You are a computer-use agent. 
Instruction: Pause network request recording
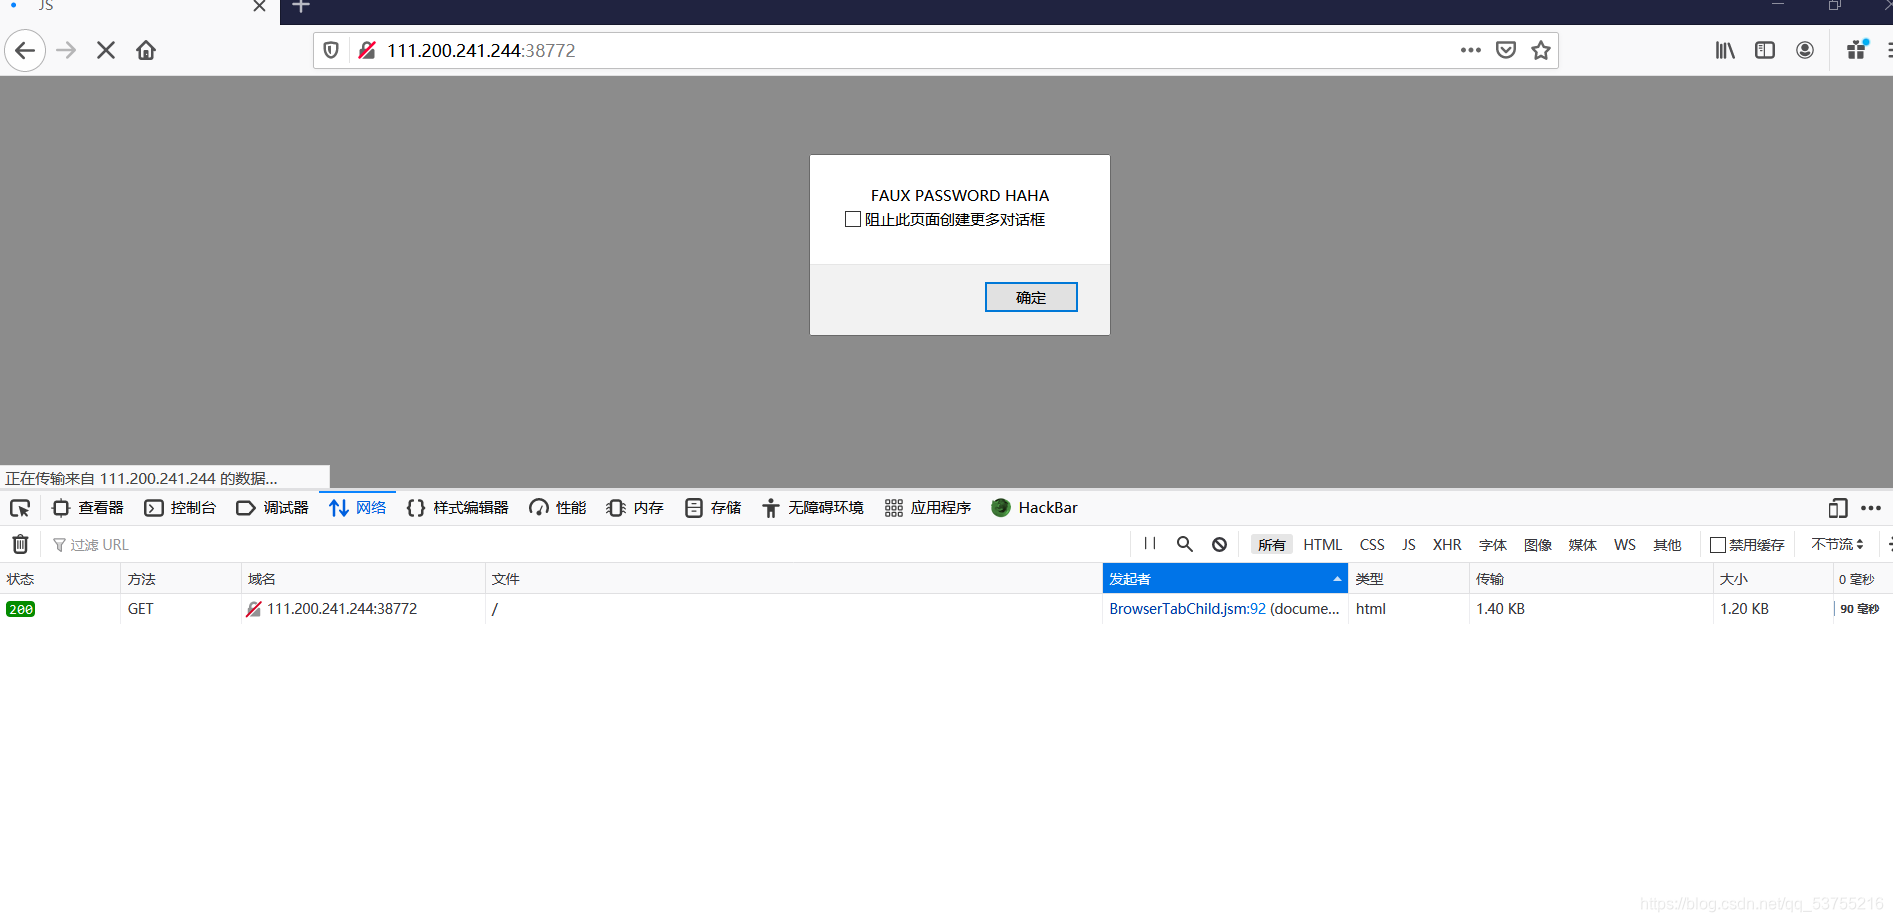1150,544
